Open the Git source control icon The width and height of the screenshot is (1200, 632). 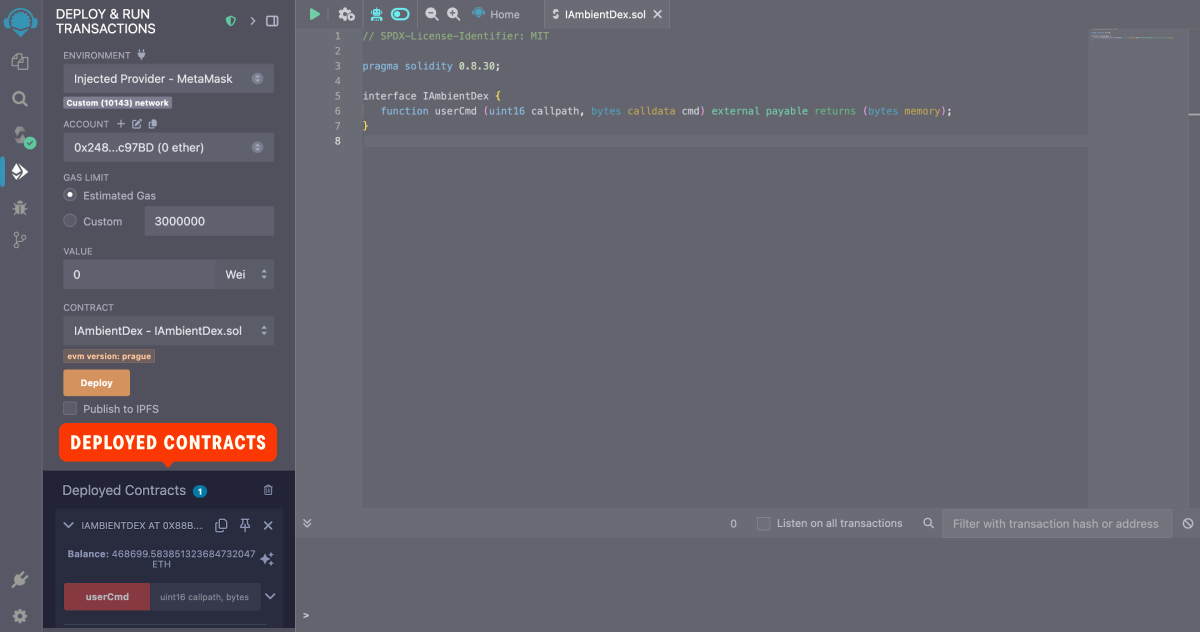click(20, 240)
